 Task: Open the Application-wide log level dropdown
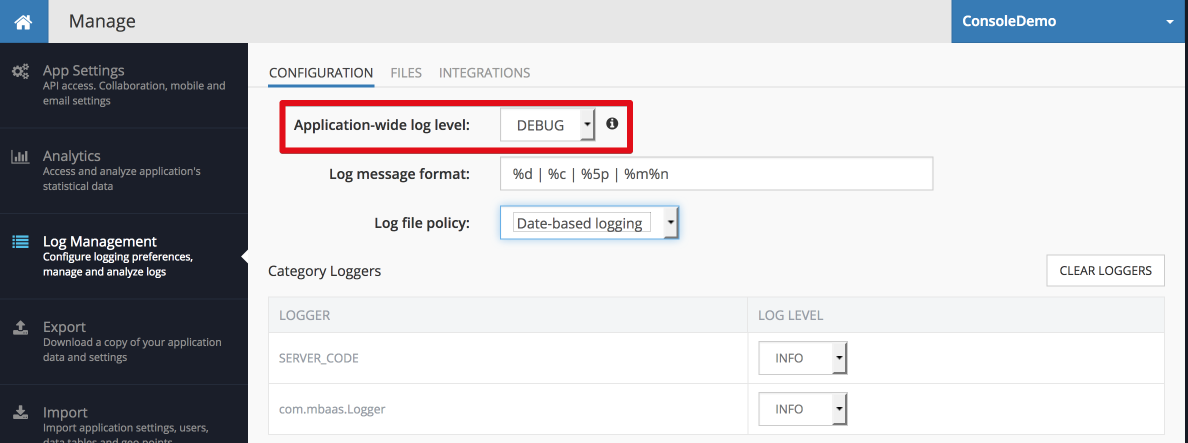(548, 125)
